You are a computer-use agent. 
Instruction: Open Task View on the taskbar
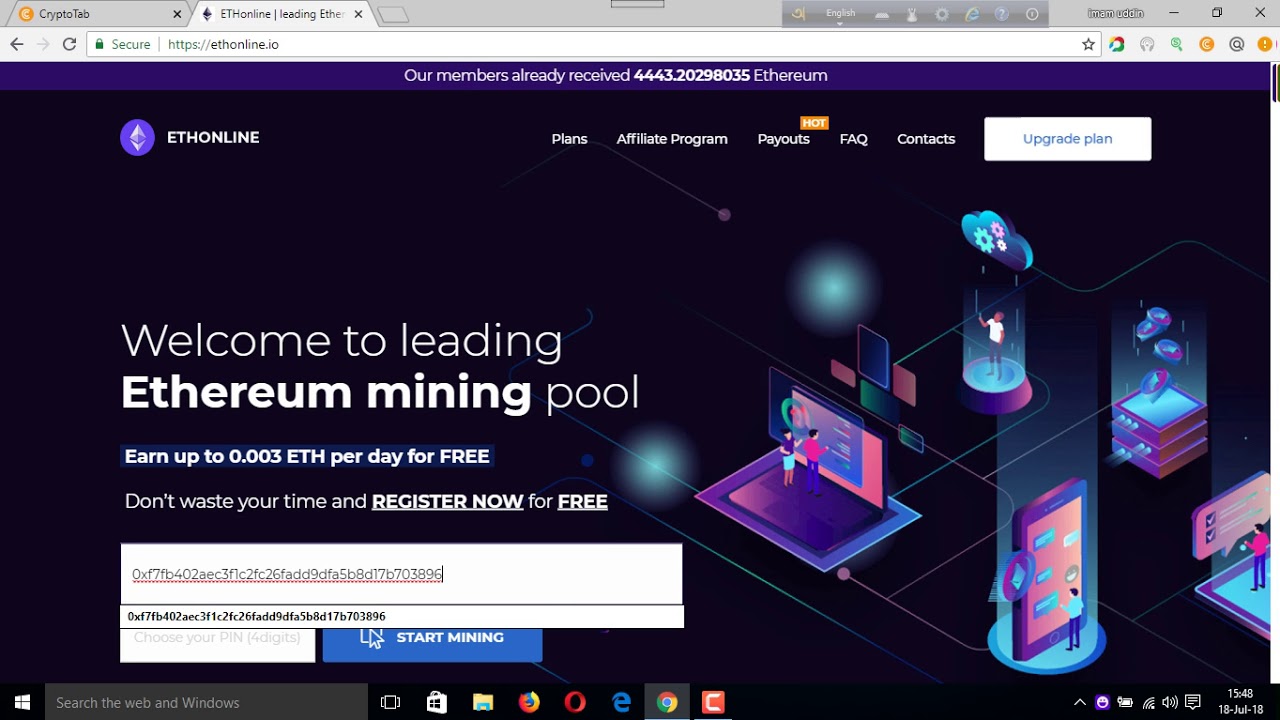(390, 702)
